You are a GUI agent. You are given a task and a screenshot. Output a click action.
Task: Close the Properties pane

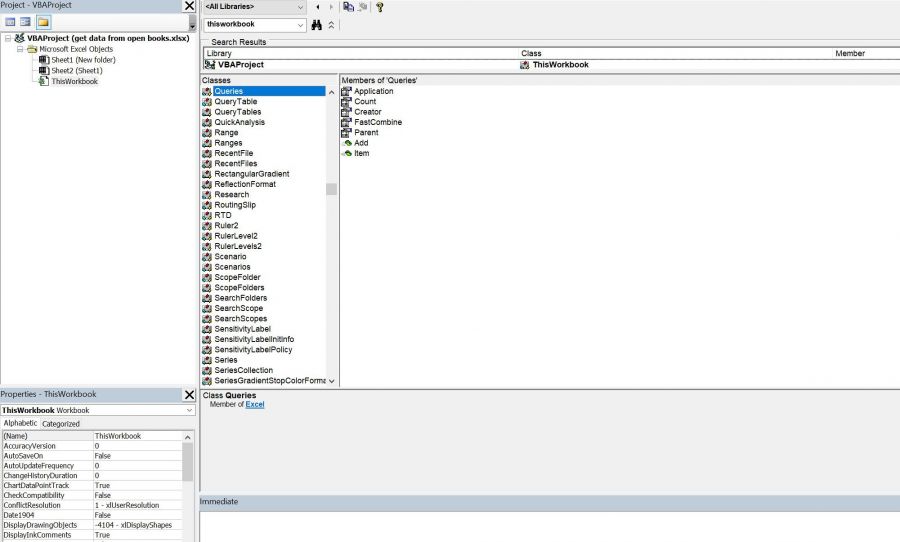click(189, 394)
